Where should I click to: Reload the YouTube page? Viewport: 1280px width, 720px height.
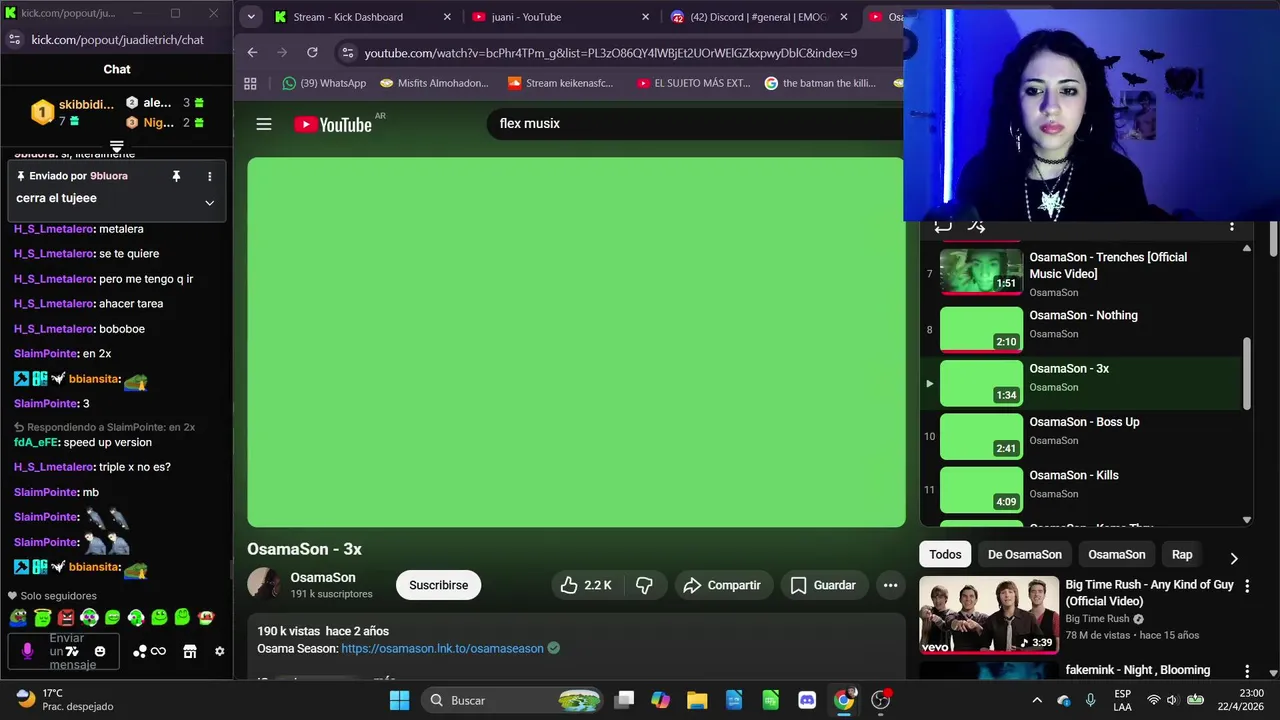[x=312, y=52]
